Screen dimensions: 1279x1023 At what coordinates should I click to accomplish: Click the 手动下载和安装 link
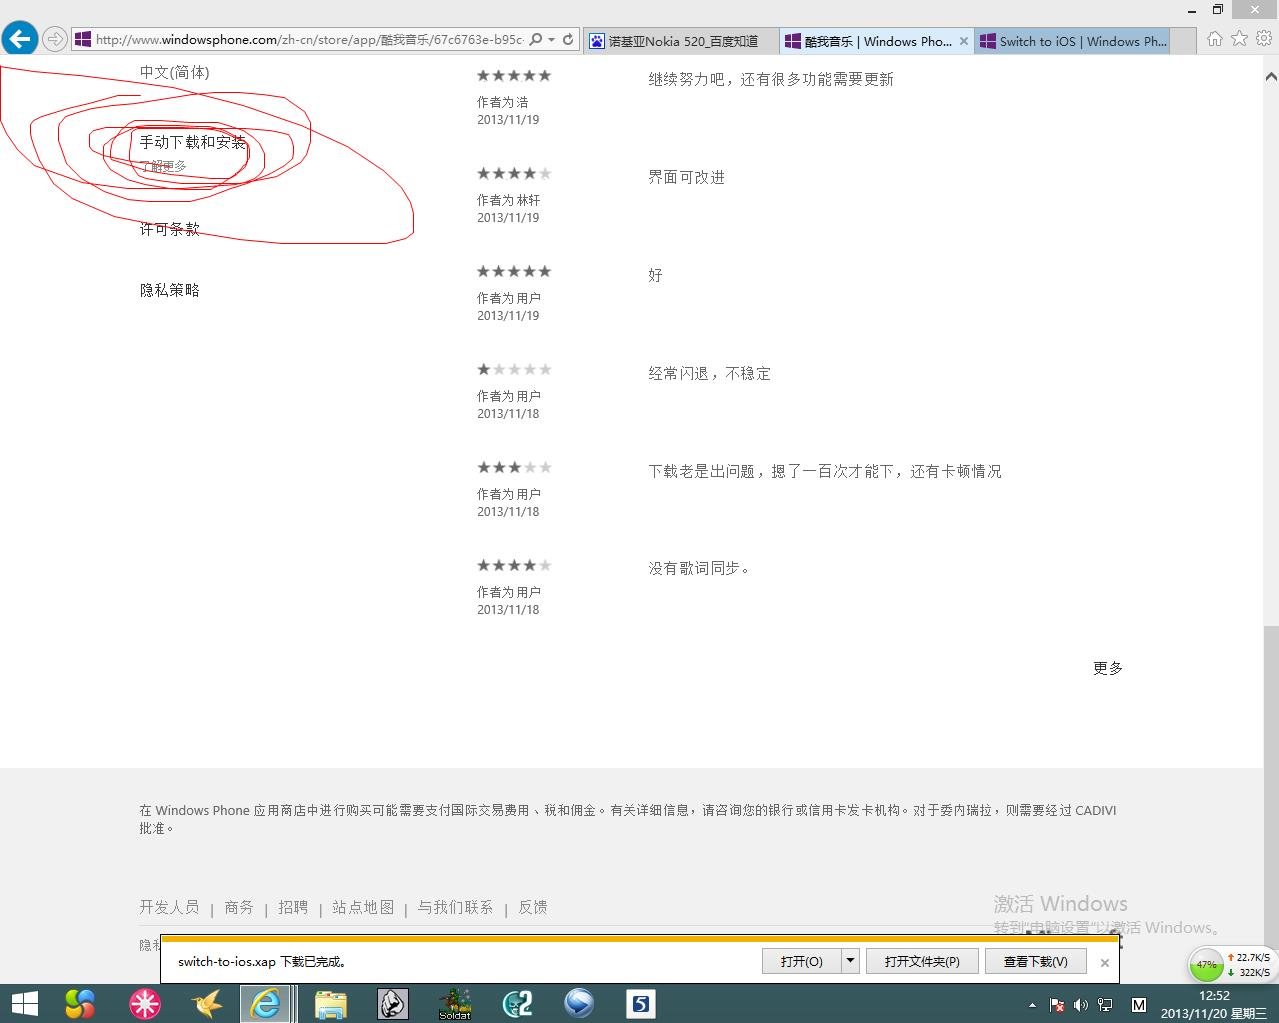(192, 142)
